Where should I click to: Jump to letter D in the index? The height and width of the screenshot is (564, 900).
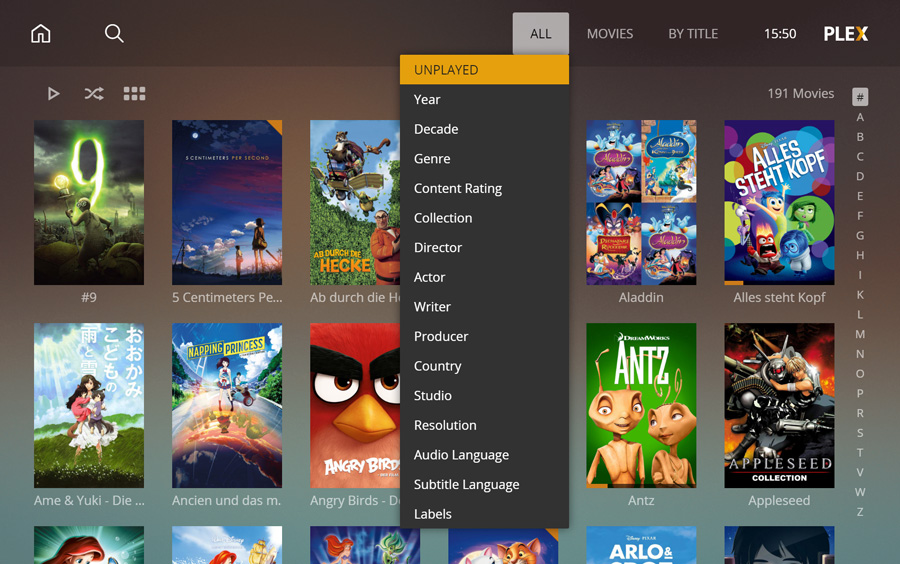pos(860,176)
